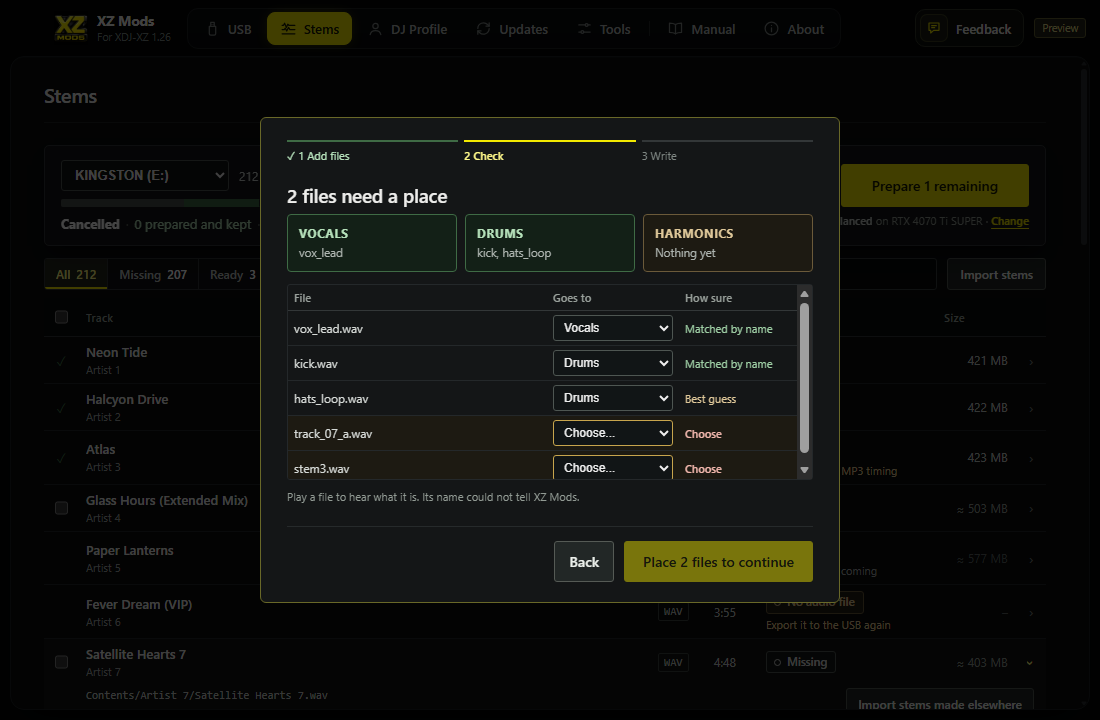The height and width of the screenshot is (720, 1100).
Task: Click the Feedback speech bubble icon
Action: point(934,28)
